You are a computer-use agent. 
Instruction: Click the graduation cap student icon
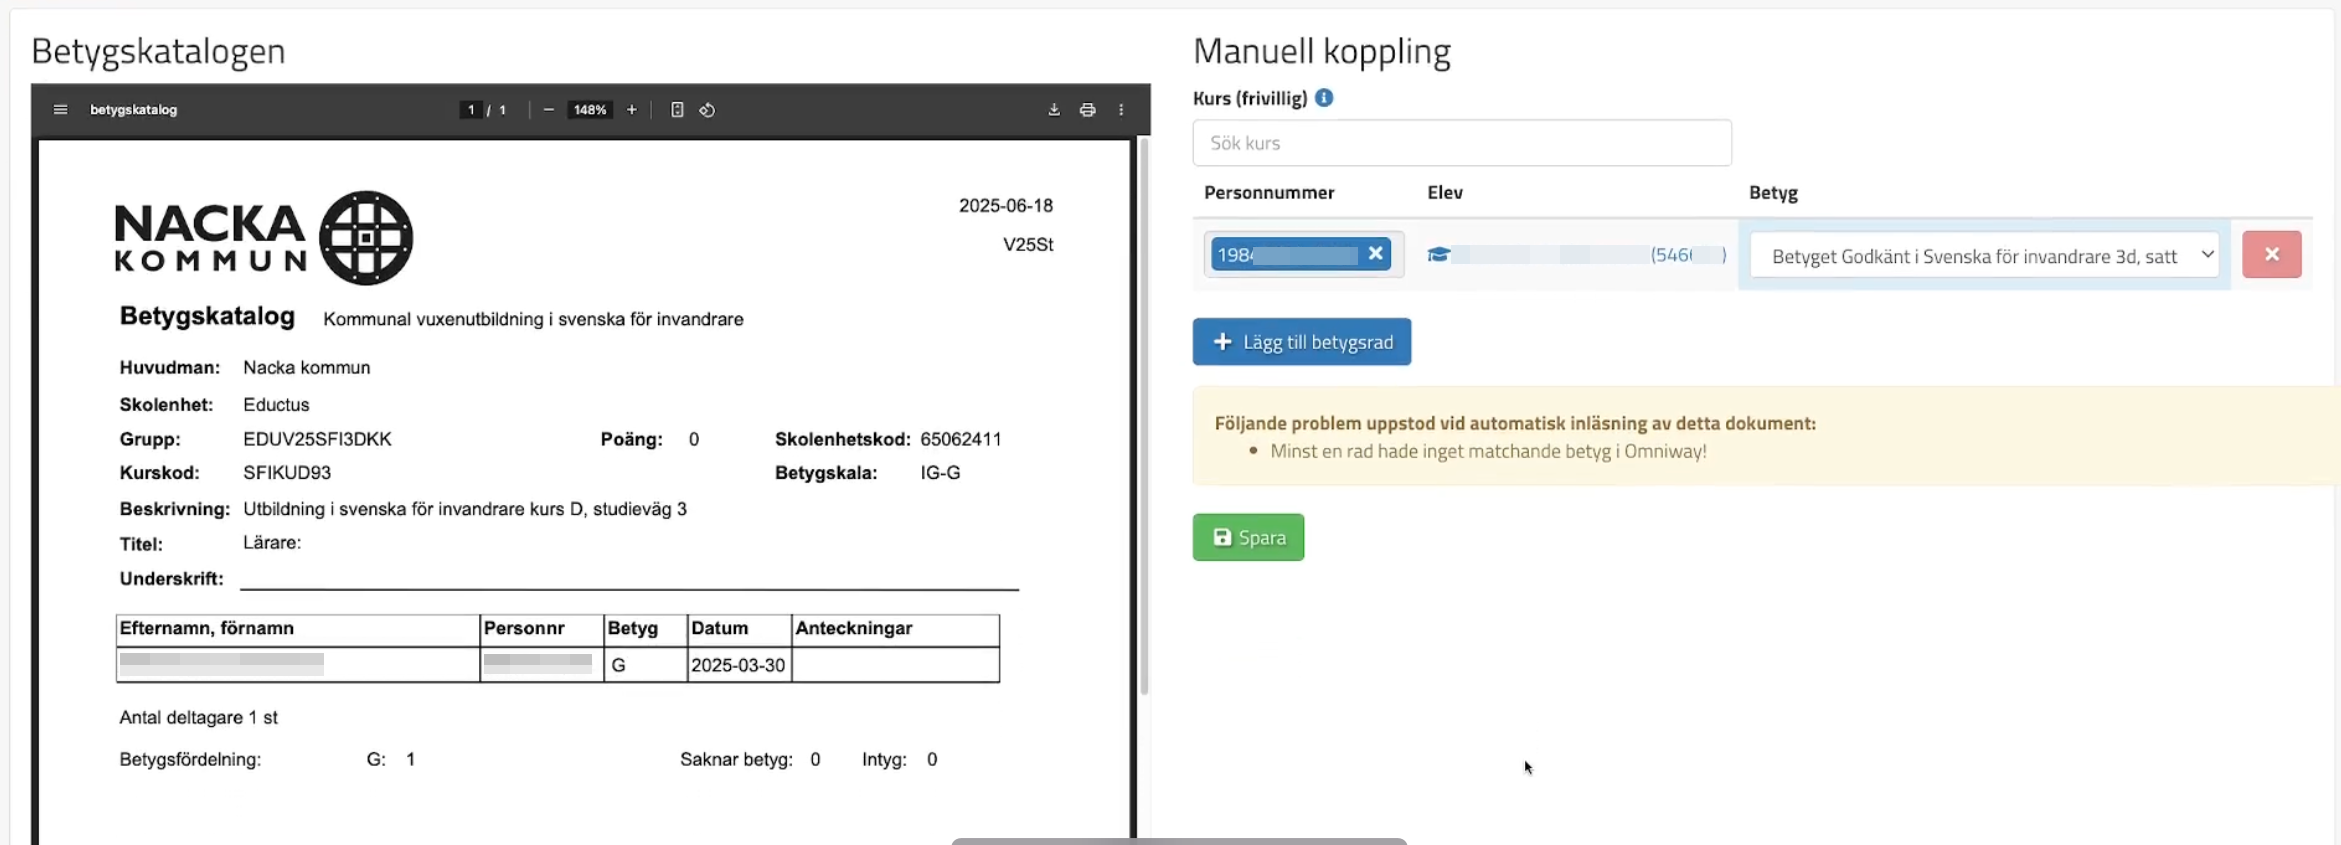point(1438,255)
